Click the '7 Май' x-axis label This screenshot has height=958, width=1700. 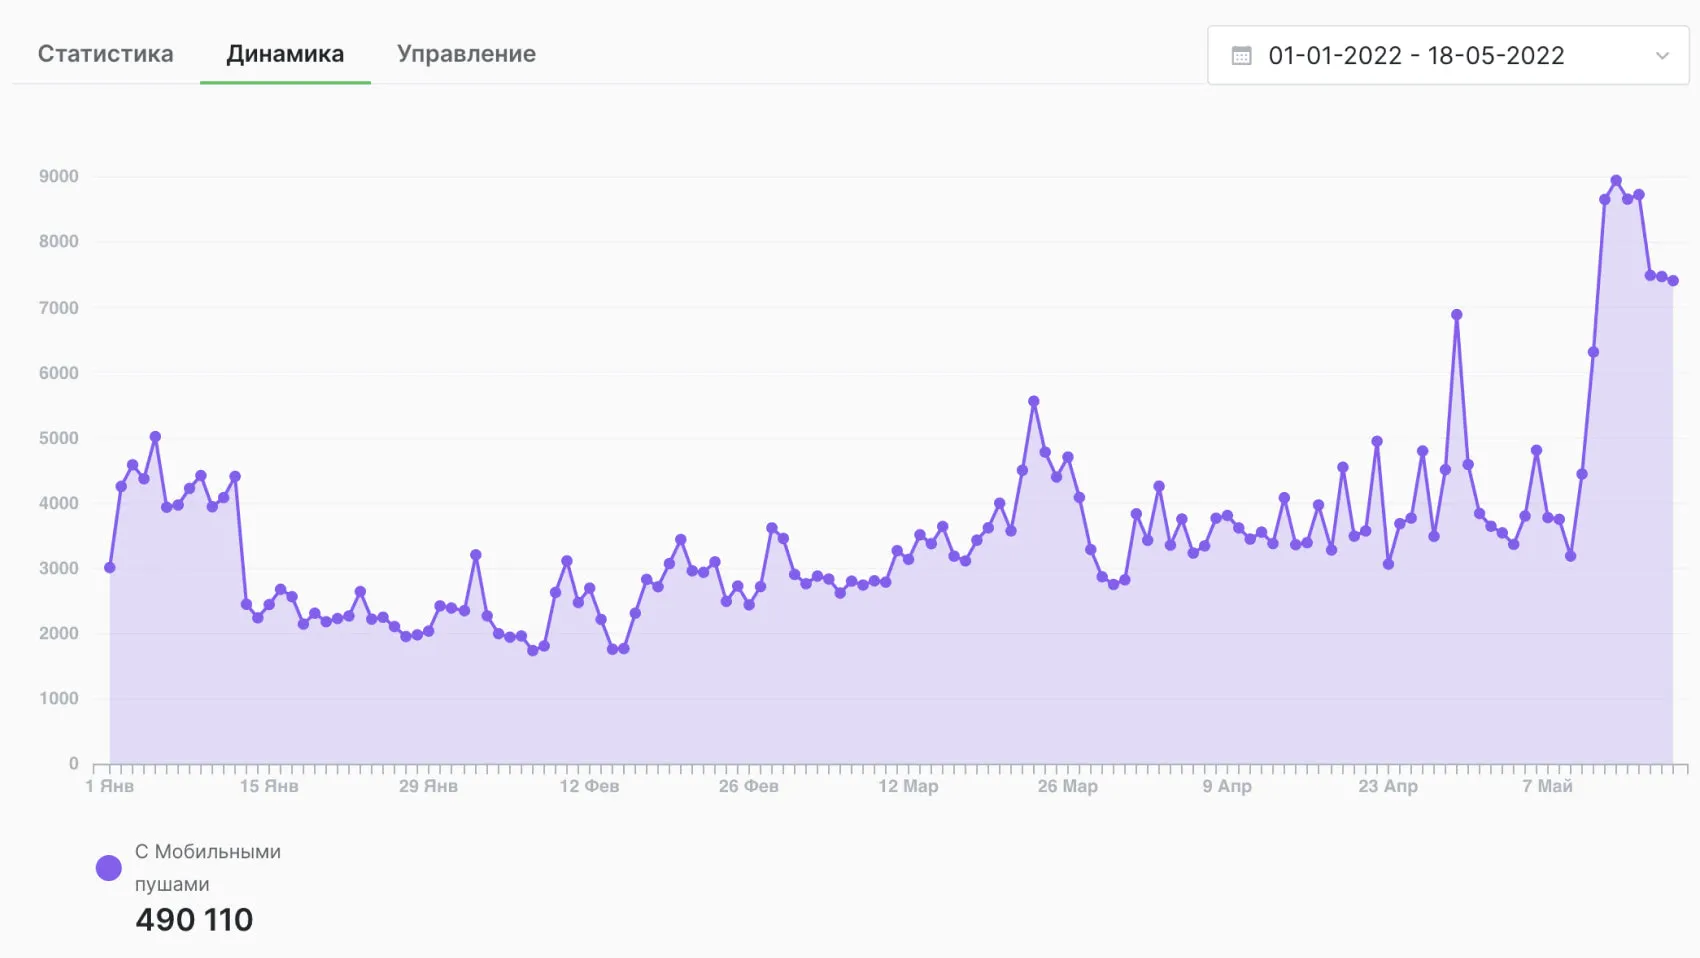pyautogui.click(x=1547, y=786)
